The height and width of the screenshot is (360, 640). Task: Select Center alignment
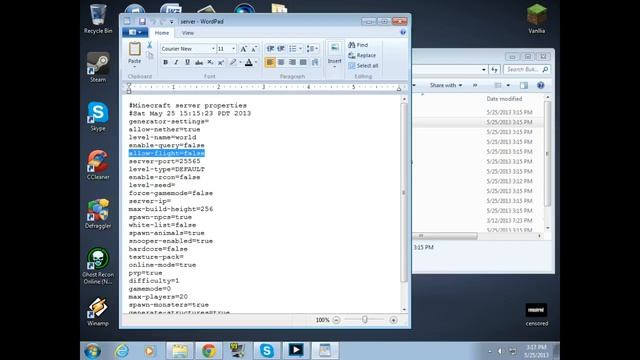[x=281, y=62]
